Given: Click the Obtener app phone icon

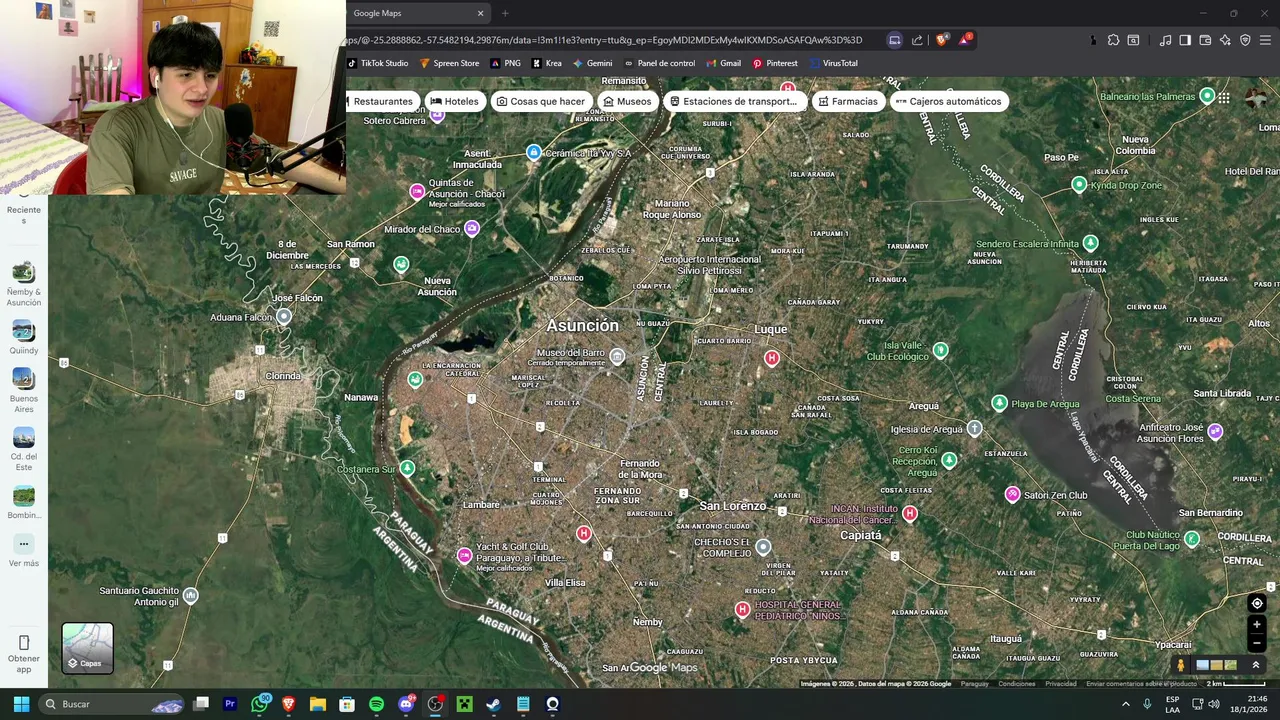Looking at the screenshot, I should point(24,642).
